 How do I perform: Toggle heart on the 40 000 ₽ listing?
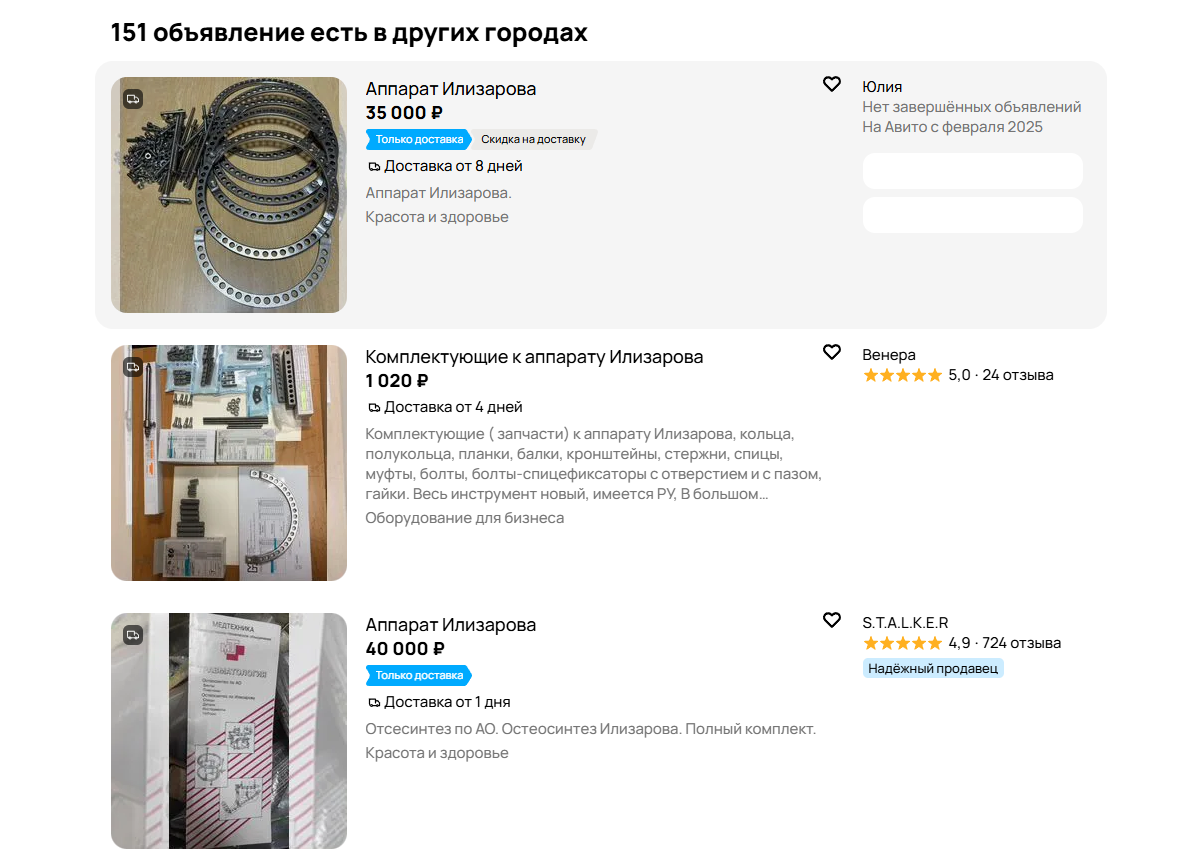click(832, 620)
